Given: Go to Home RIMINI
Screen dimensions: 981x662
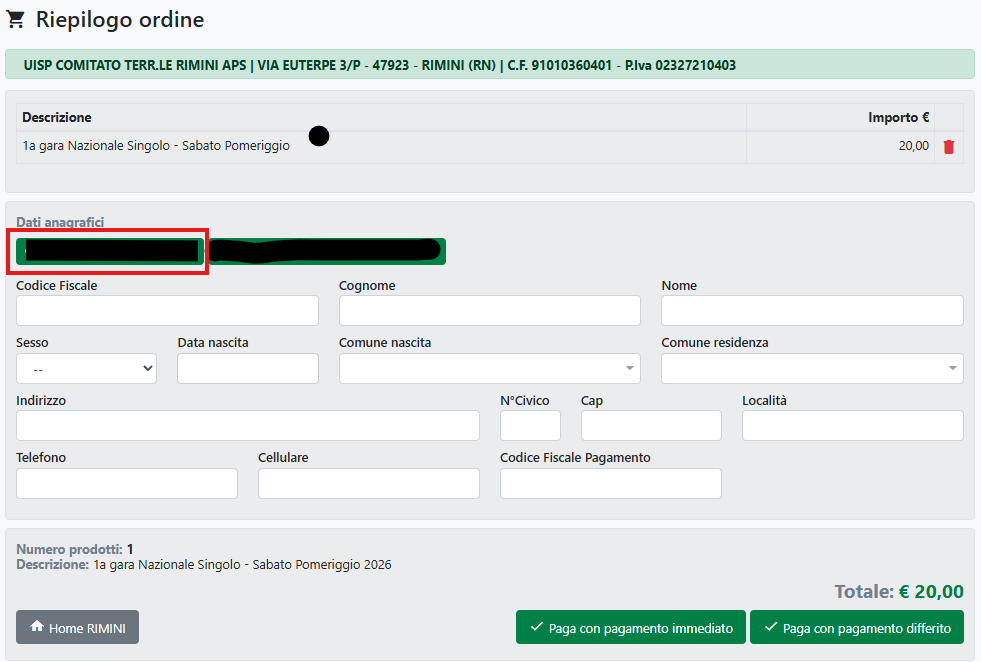Looking at the screenshot, I should [77, 627].
